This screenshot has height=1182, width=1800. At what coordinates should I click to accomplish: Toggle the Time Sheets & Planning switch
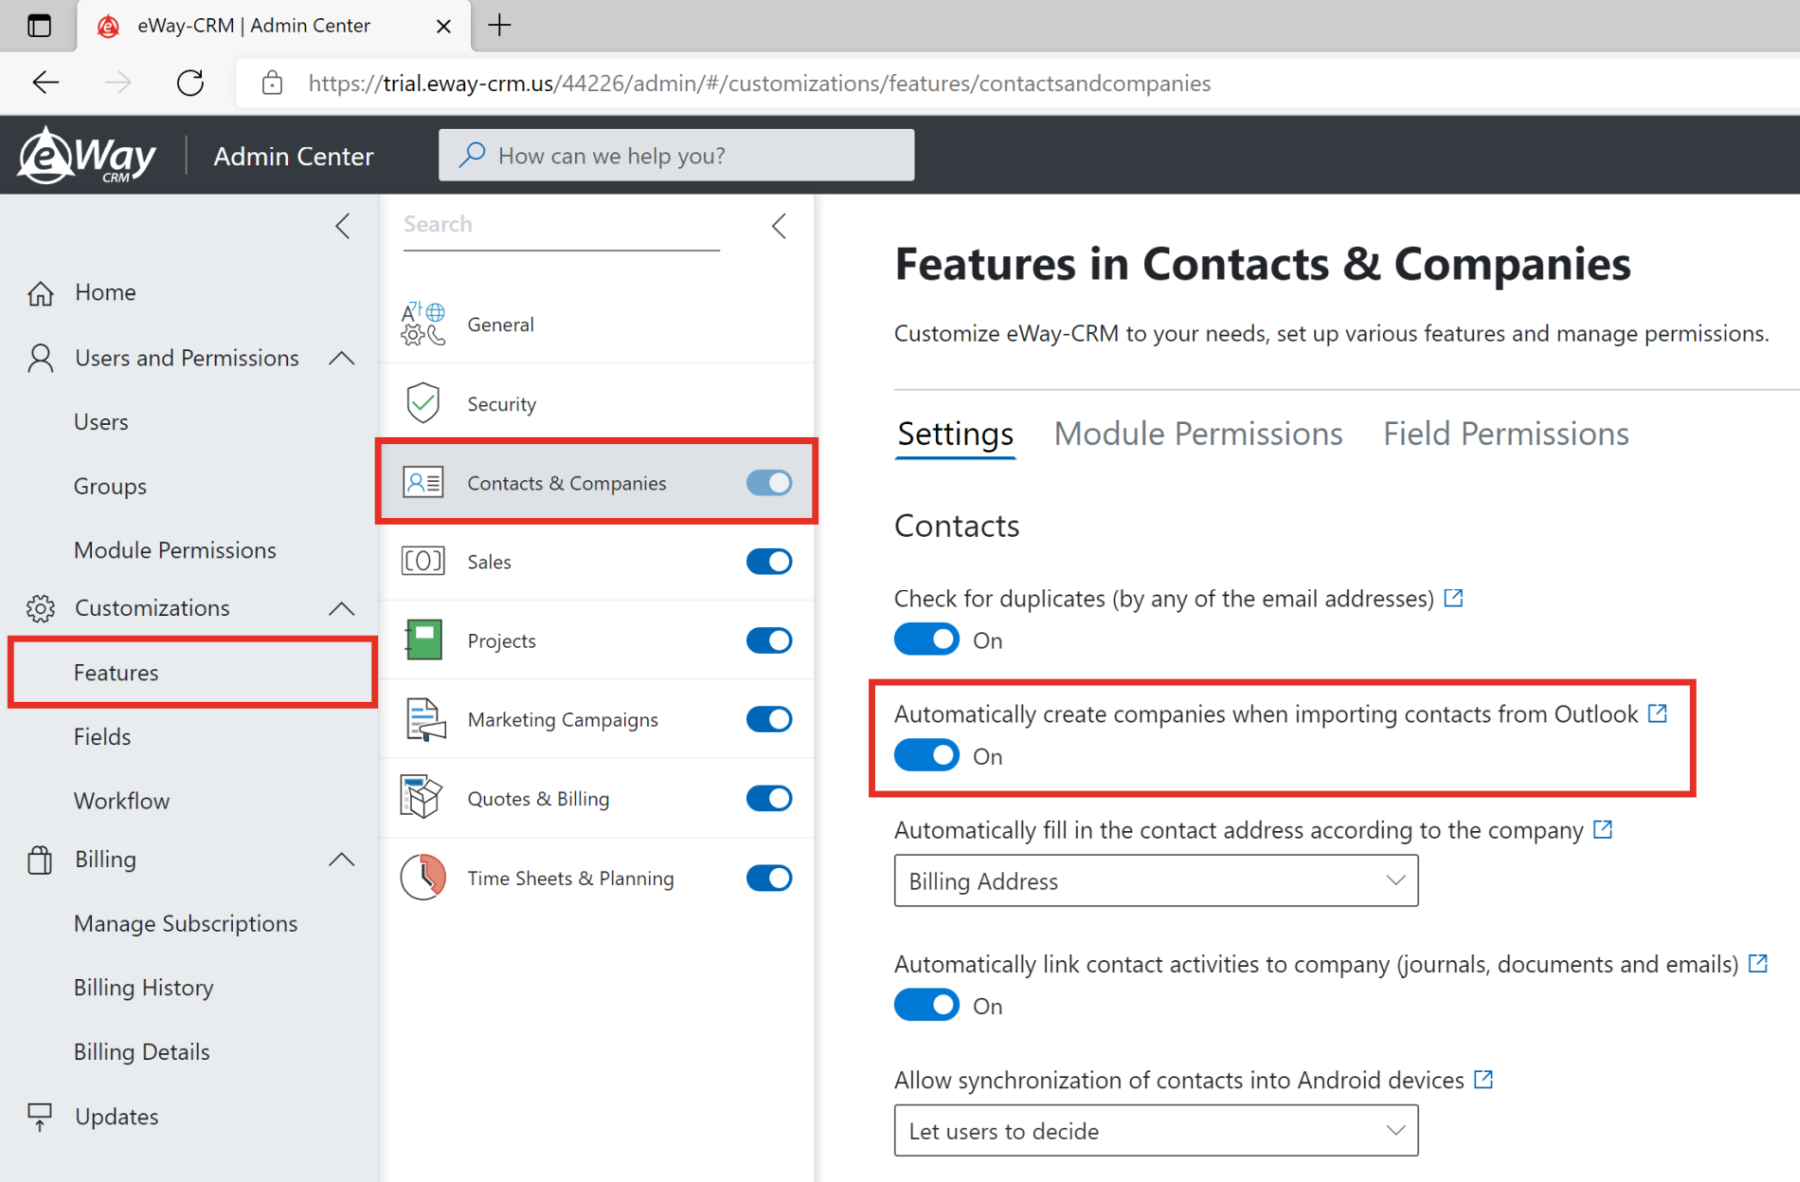coord(769,878)
